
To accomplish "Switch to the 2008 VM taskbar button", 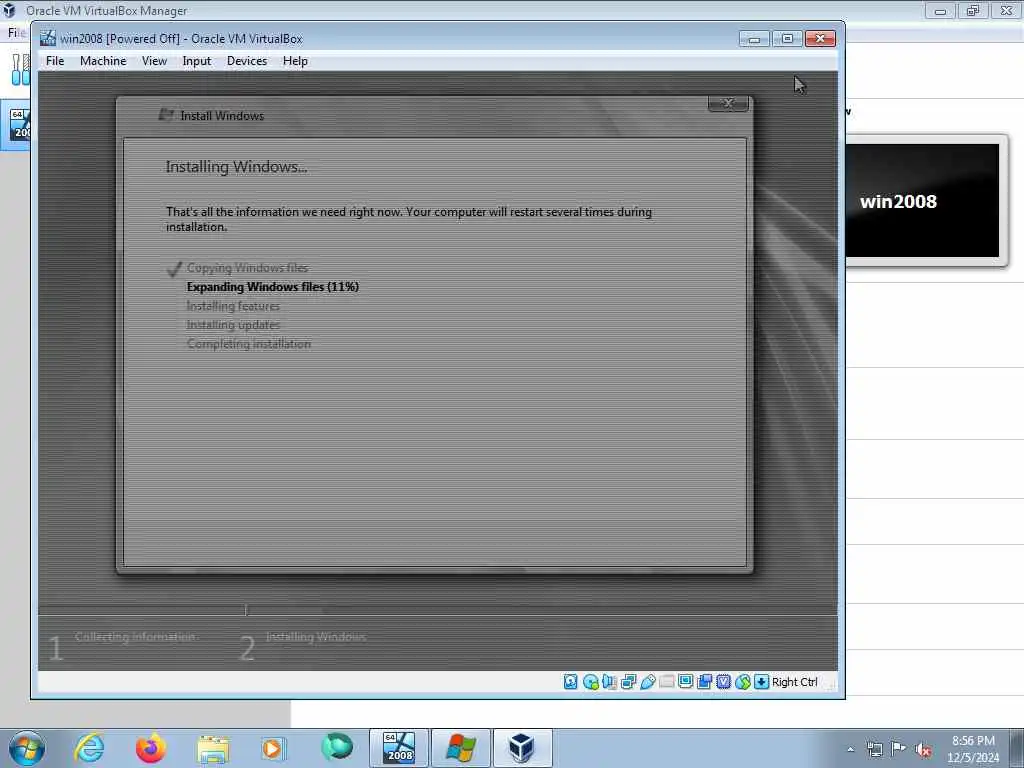I will (399, 748).
